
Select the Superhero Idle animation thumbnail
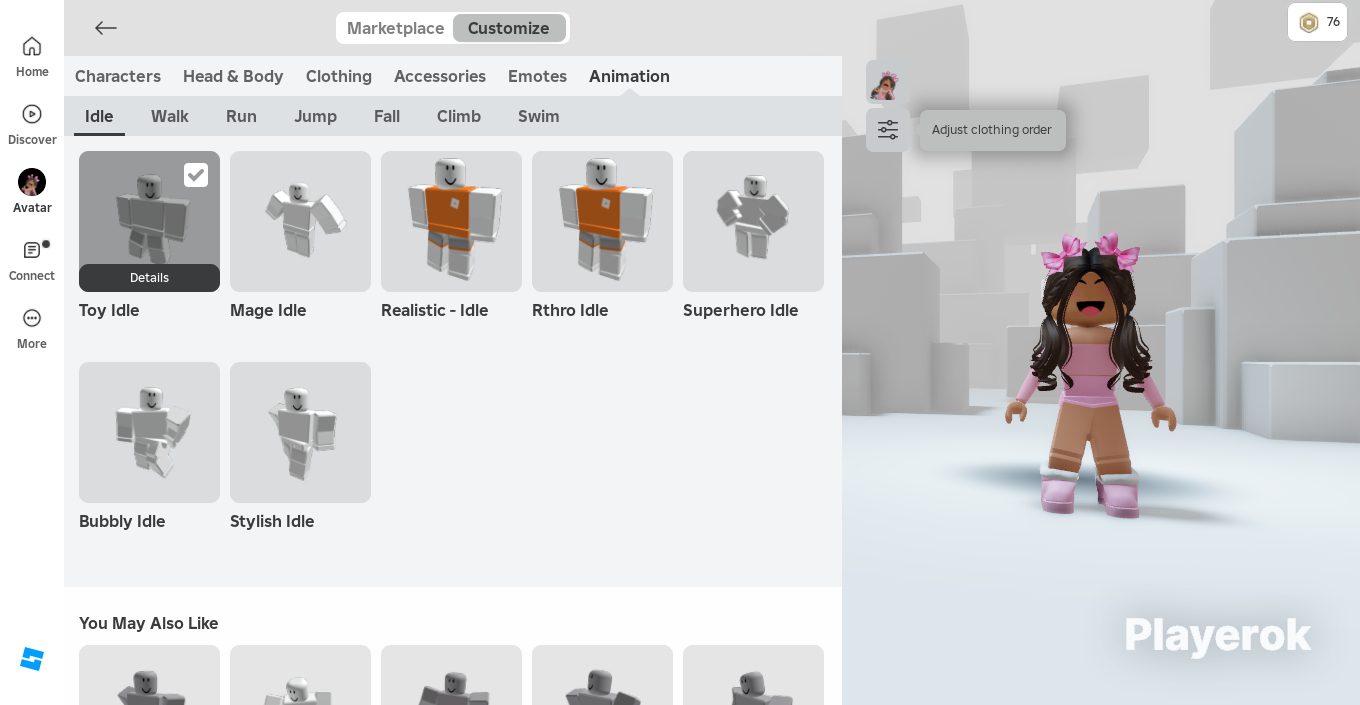coord(753,221)
